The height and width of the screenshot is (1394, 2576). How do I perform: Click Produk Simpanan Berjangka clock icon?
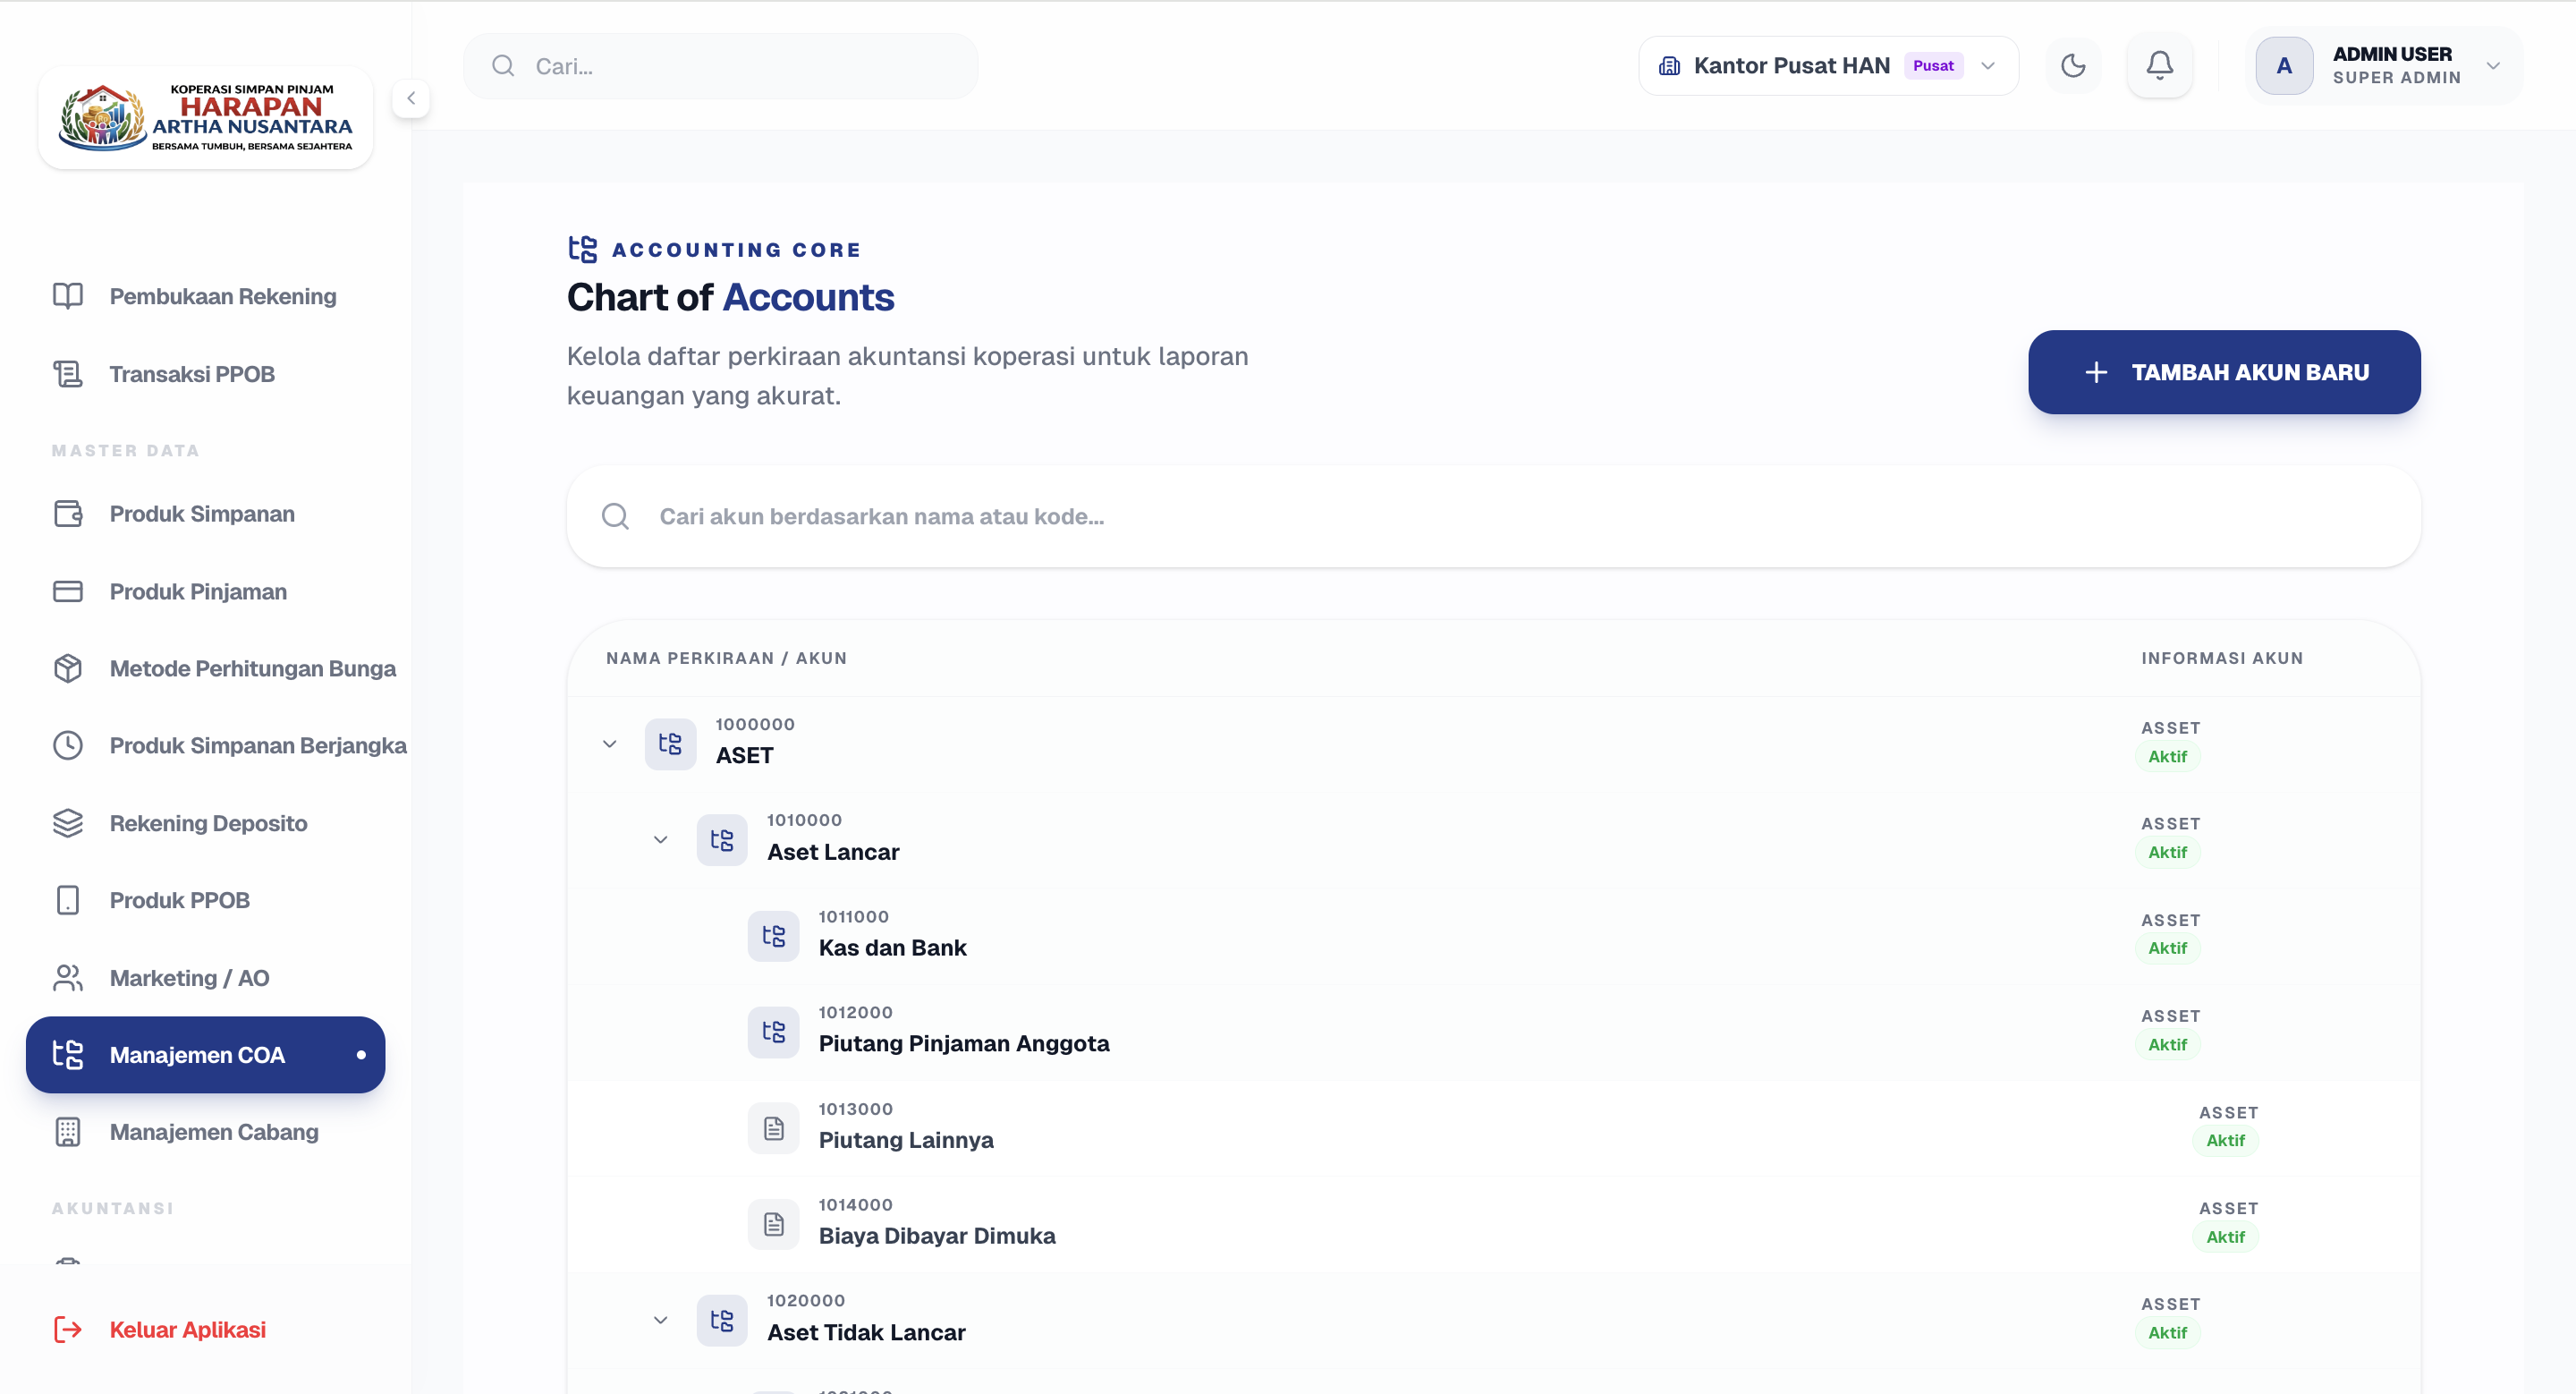(68, 745)
